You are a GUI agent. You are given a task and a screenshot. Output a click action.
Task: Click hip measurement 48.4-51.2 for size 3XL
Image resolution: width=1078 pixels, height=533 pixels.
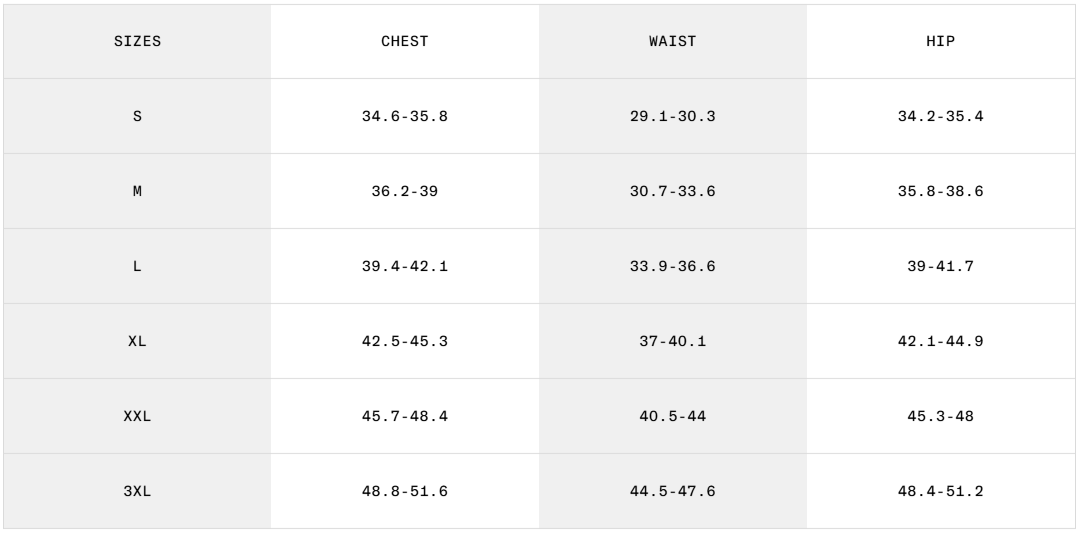tap(940, 491)
